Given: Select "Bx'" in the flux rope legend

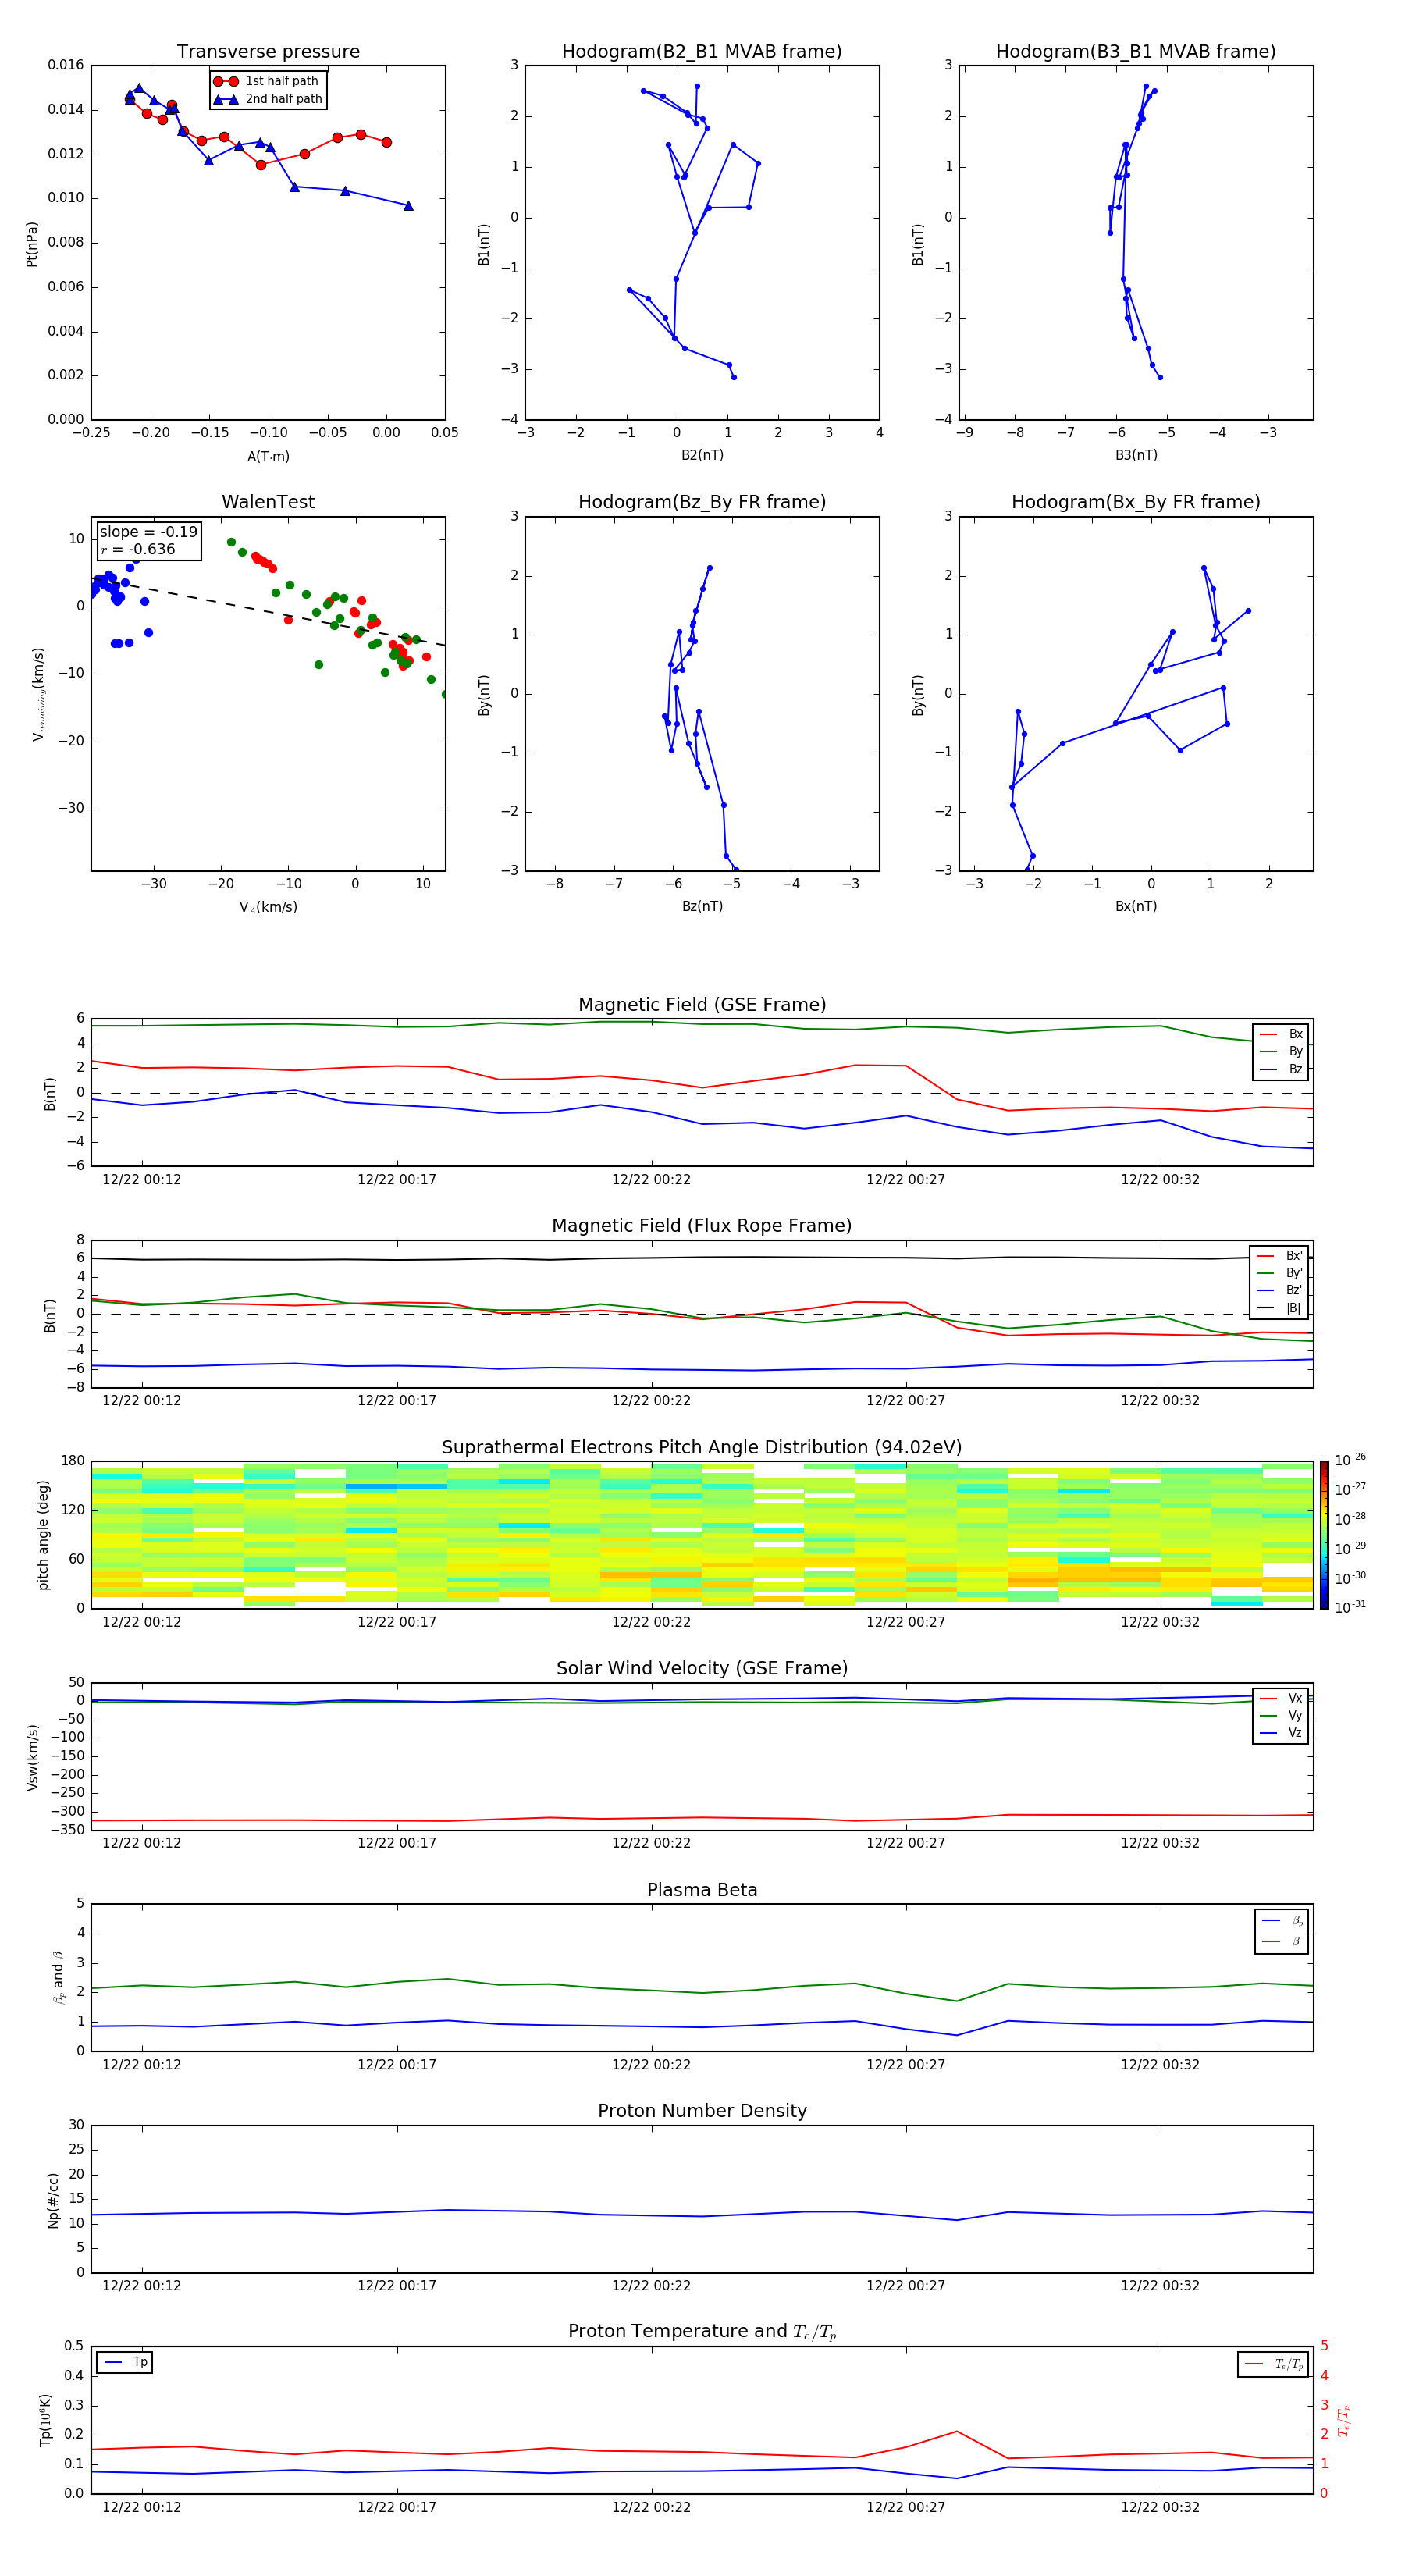Looking at the screenshot, I should tap(1280, 1256).
